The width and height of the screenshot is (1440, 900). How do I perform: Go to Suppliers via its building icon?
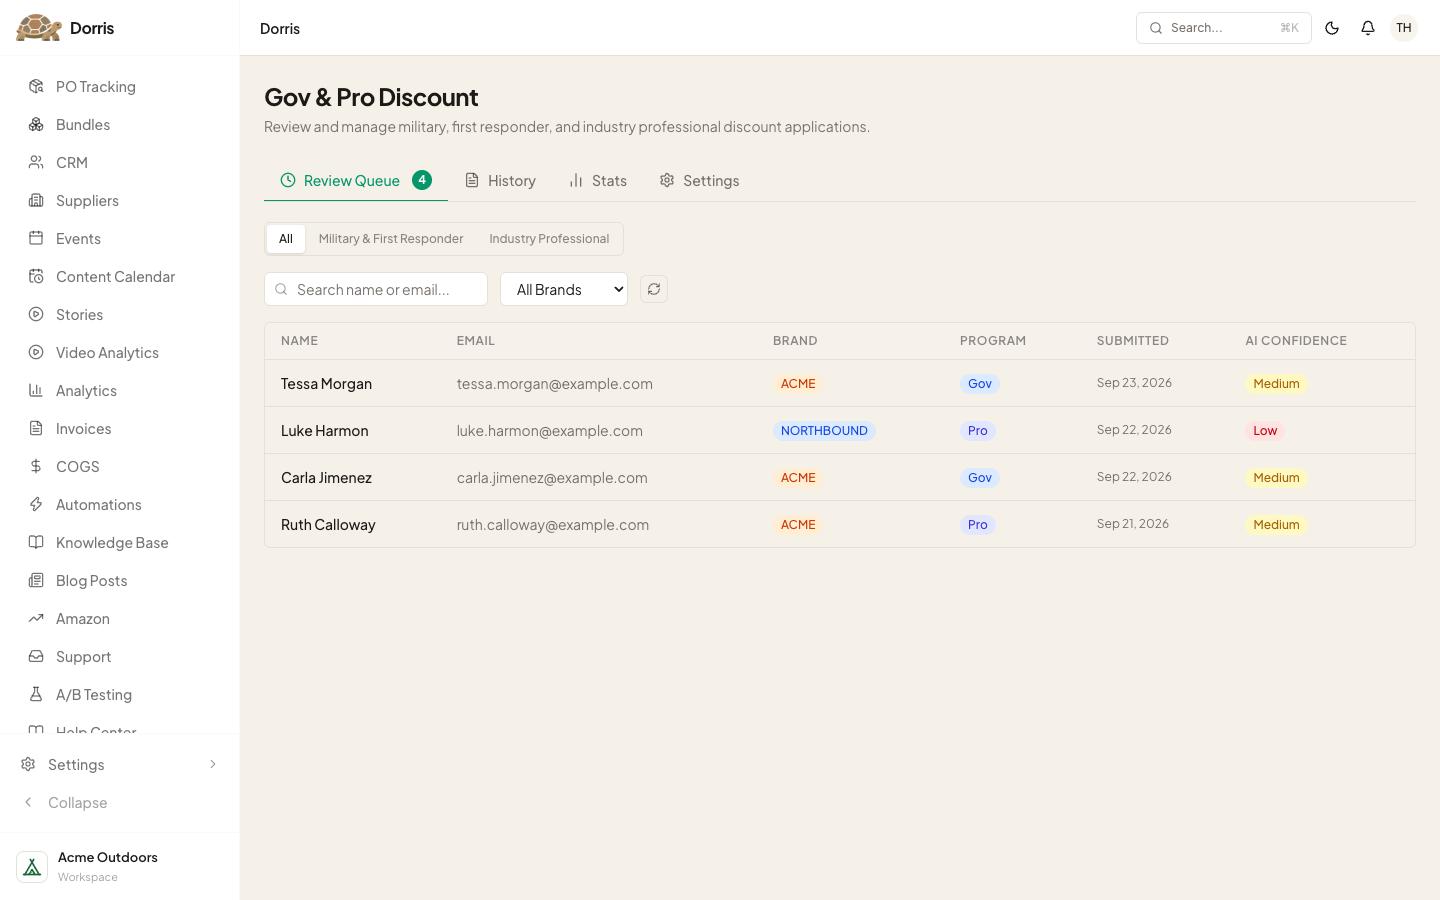[x=36, y=201]
